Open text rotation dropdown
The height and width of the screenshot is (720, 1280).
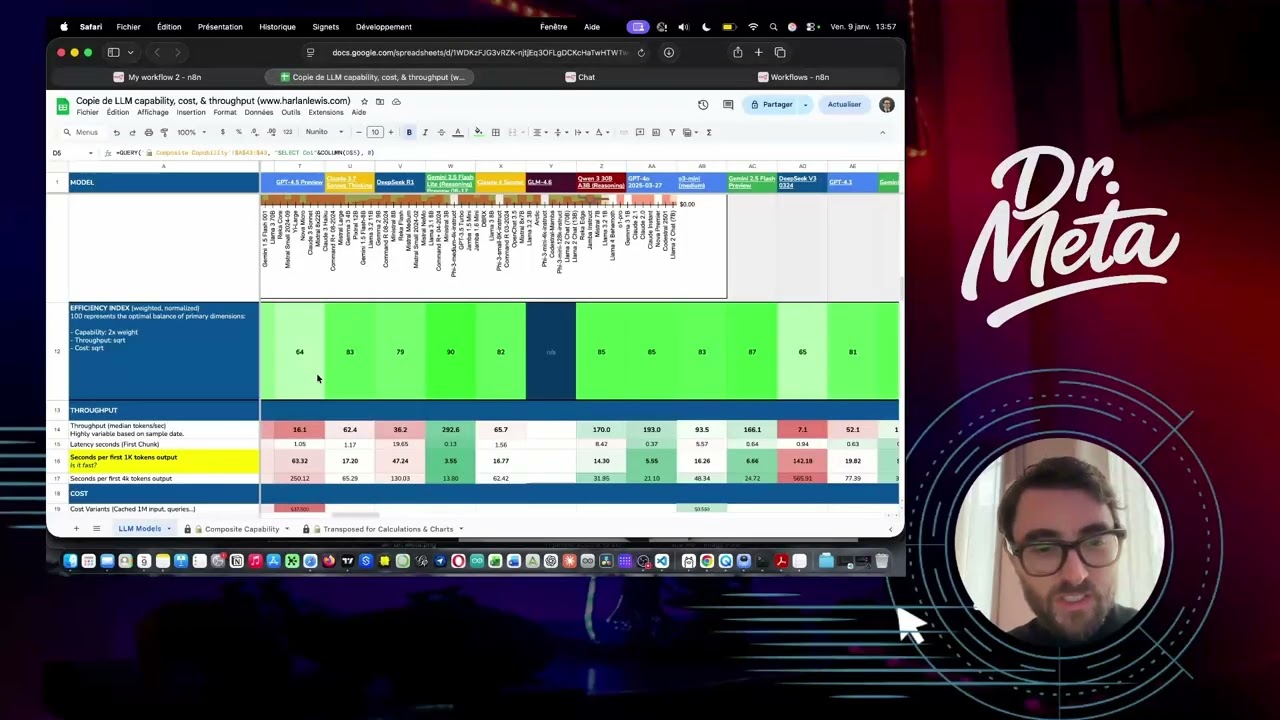point(602,132)
